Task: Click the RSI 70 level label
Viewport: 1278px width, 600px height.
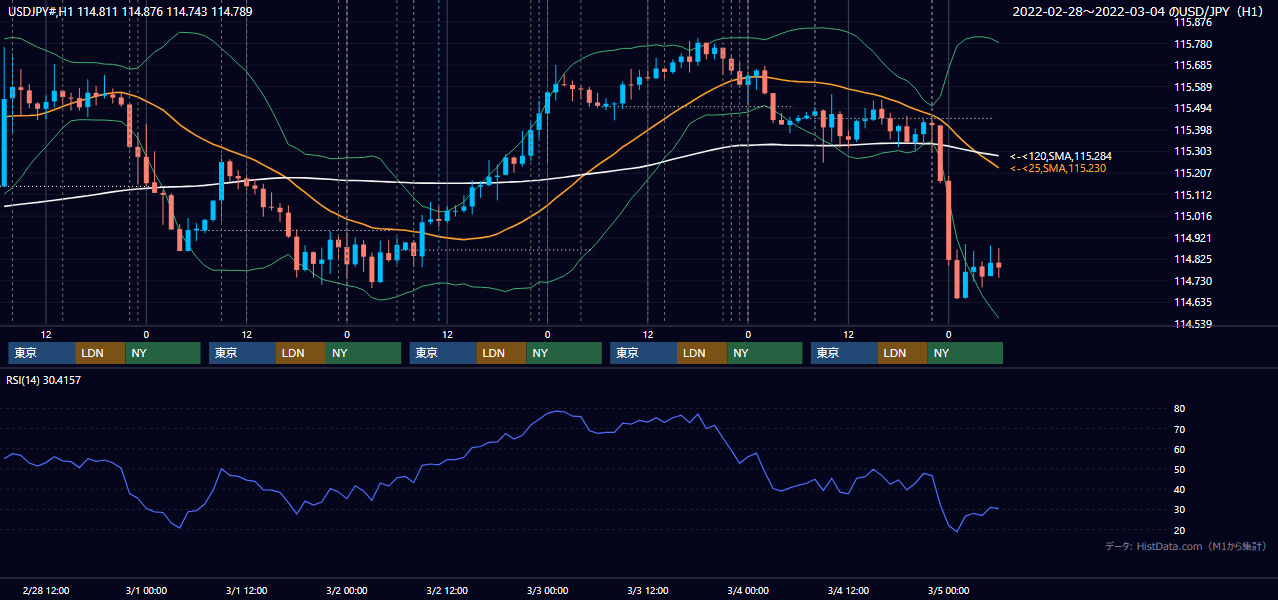Action: (1179, 429)
